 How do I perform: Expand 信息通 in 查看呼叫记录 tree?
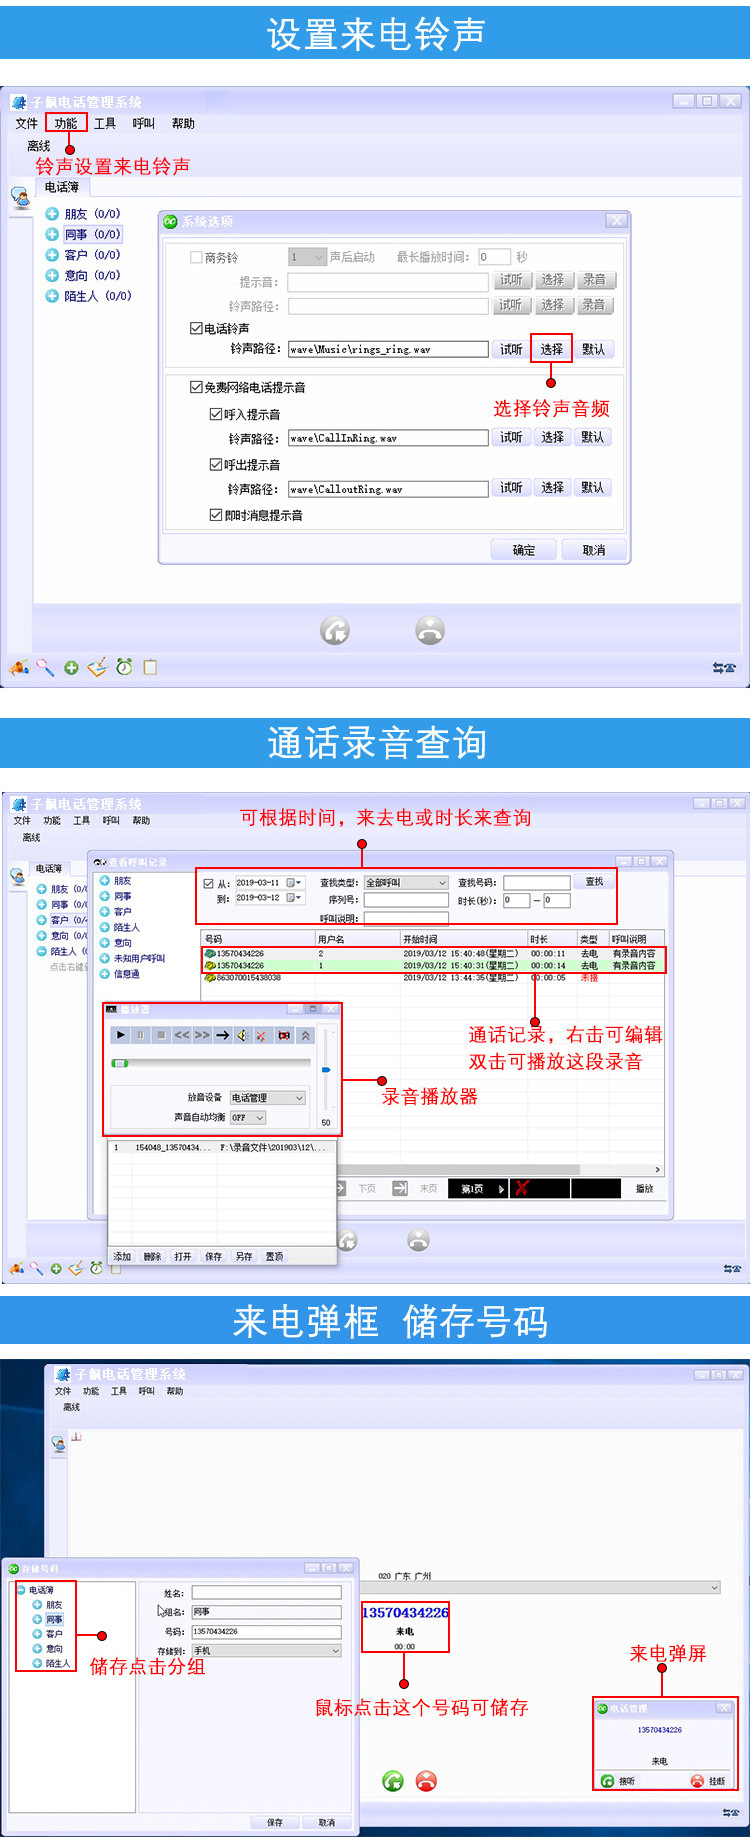click(x=104, y=974)
